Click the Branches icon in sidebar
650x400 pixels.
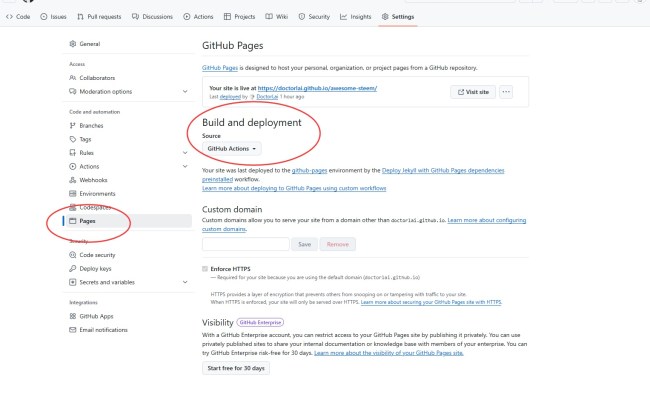click(x=73, y=125)
